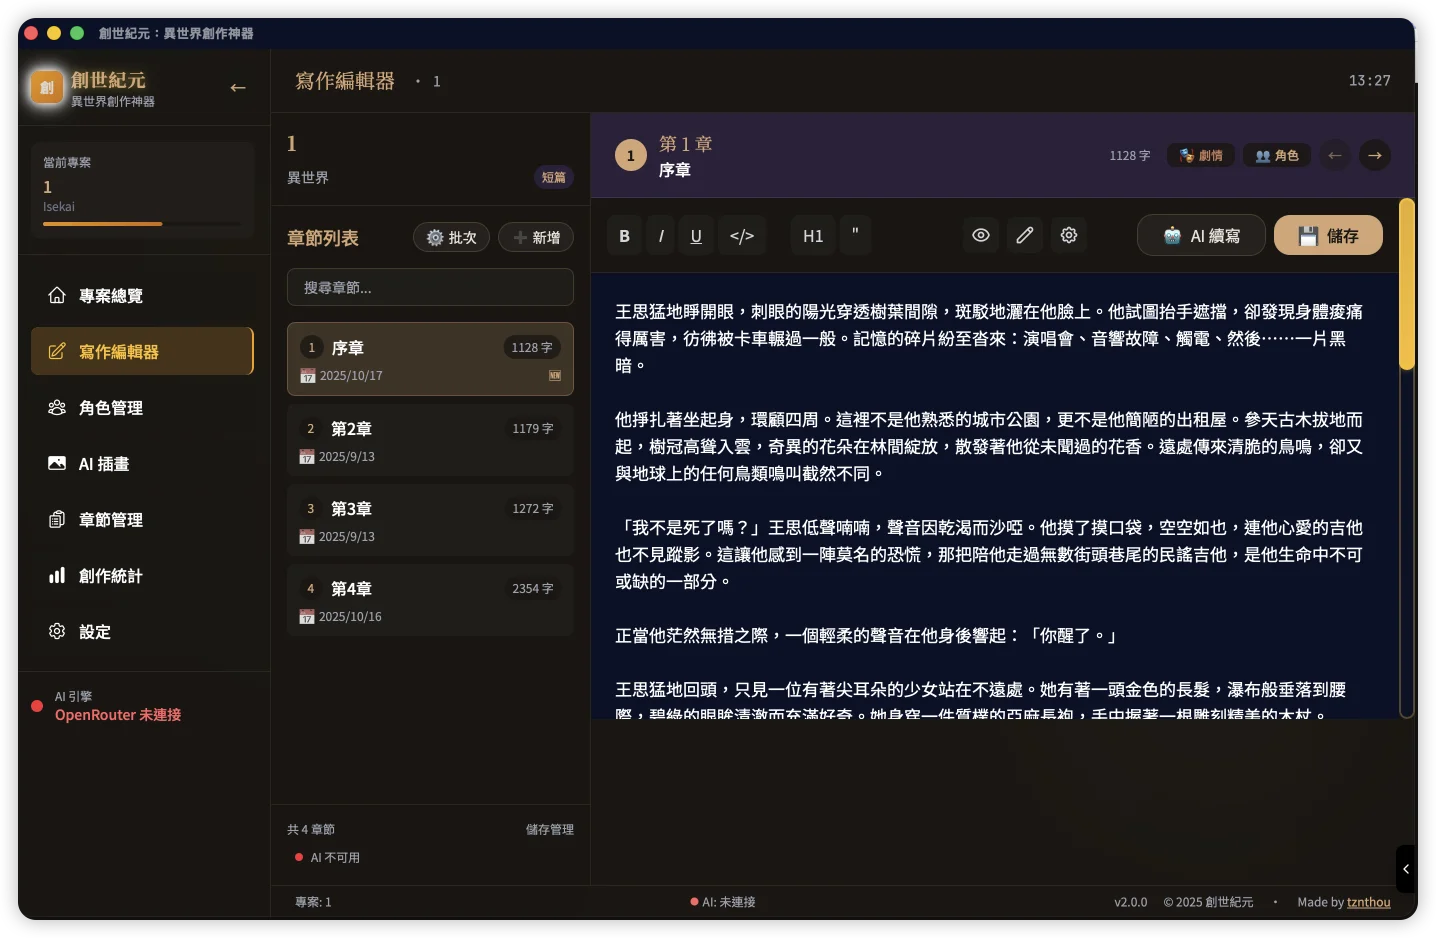Screen dimensions: 1436x938
Task: Open AI 插畫 from the sidebar
Action: (x=104, y=463)
